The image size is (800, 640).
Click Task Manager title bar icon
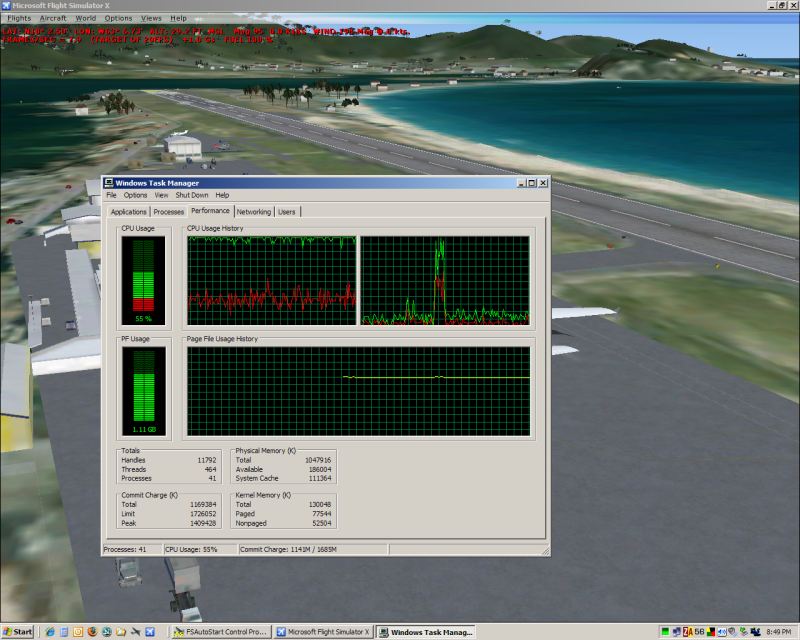(x=109, y=183)
